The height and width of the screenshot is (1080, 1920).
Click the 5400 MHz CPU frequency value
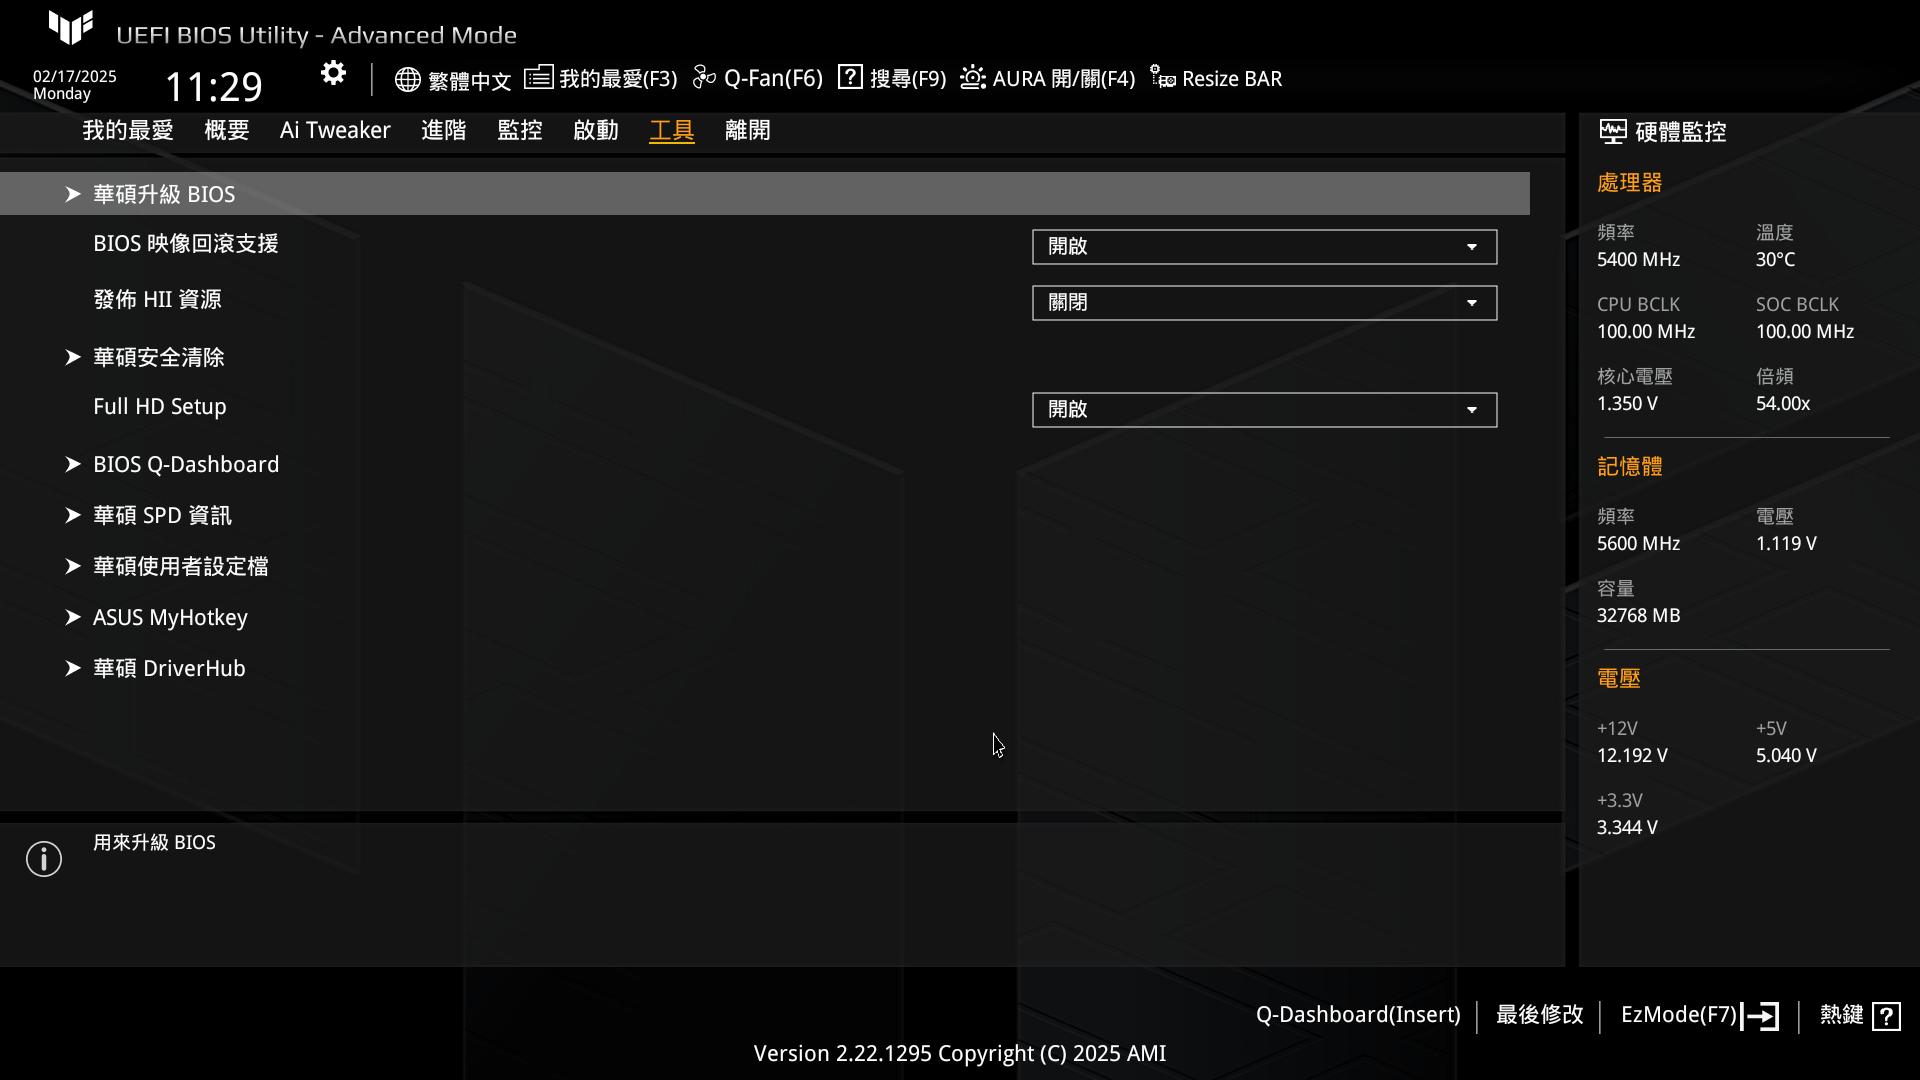pyautogui.click(x=1638, y=260)
